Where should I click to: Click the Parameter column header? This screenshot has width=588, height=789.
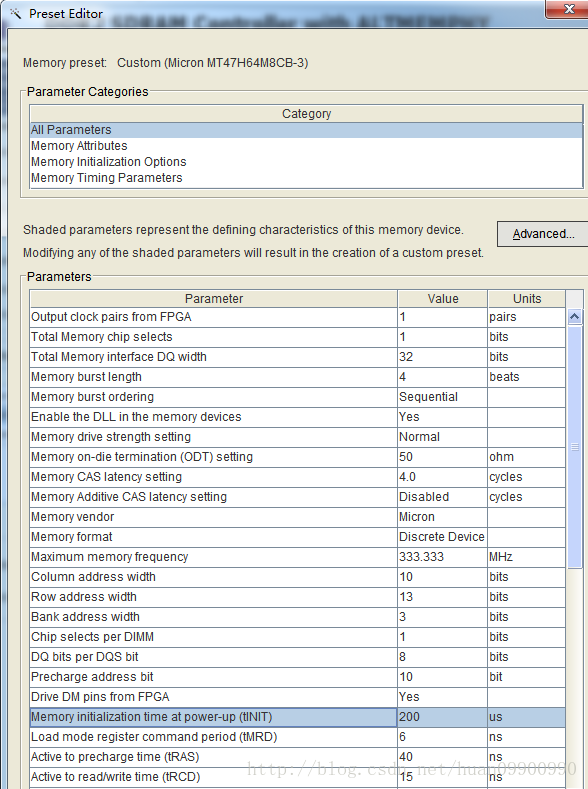point(214,299)
